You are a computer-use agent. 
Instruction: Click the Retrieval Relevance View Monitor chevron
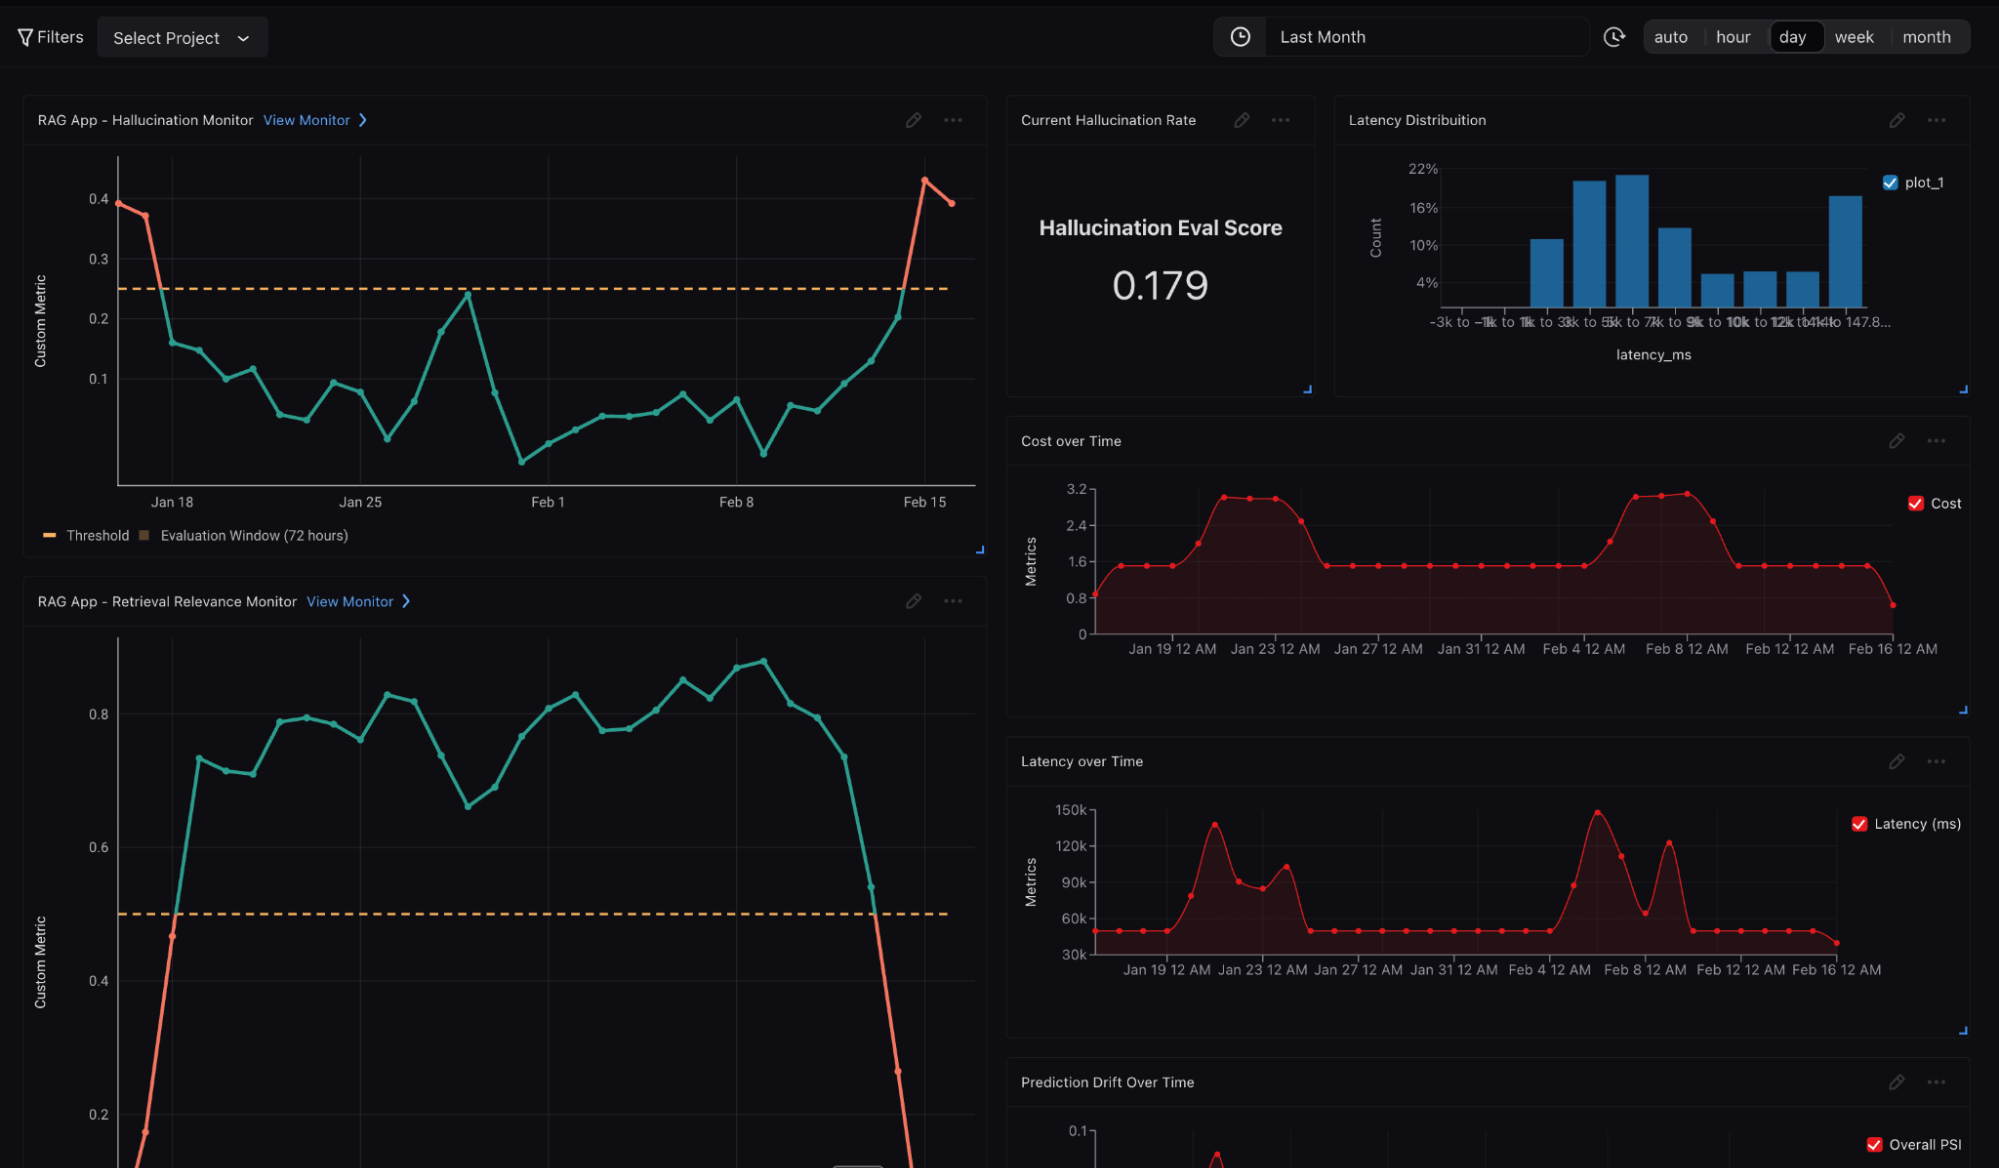(x=406, y=601)
